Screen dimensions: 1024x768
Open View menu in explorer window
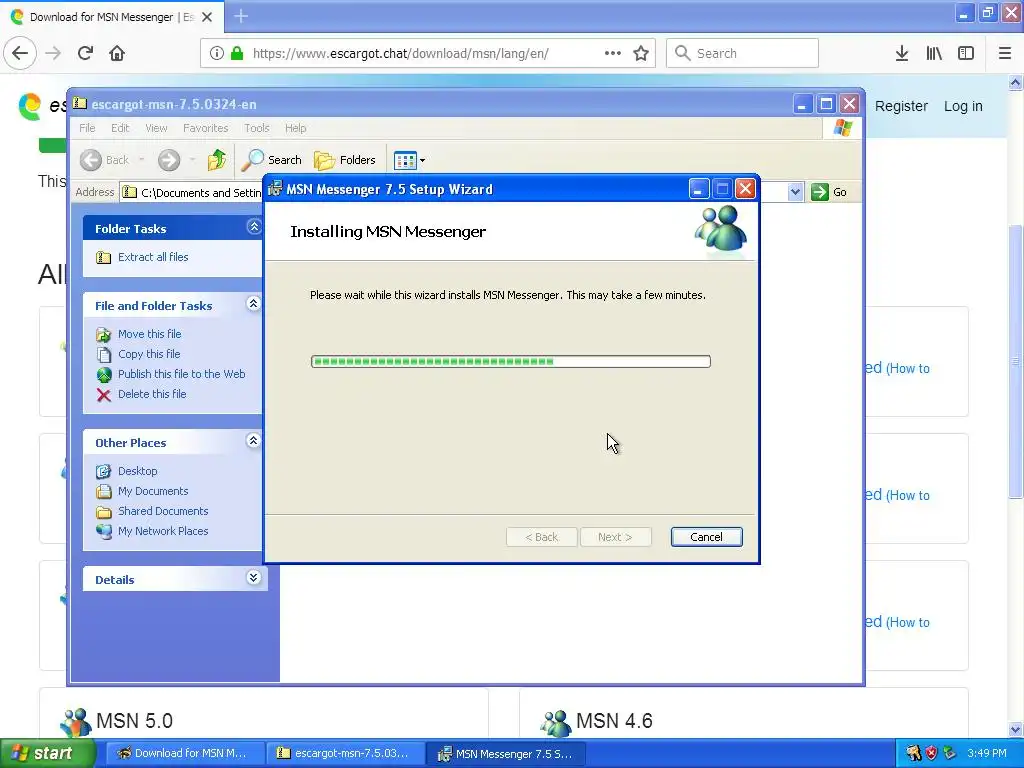tap(156, 128)
